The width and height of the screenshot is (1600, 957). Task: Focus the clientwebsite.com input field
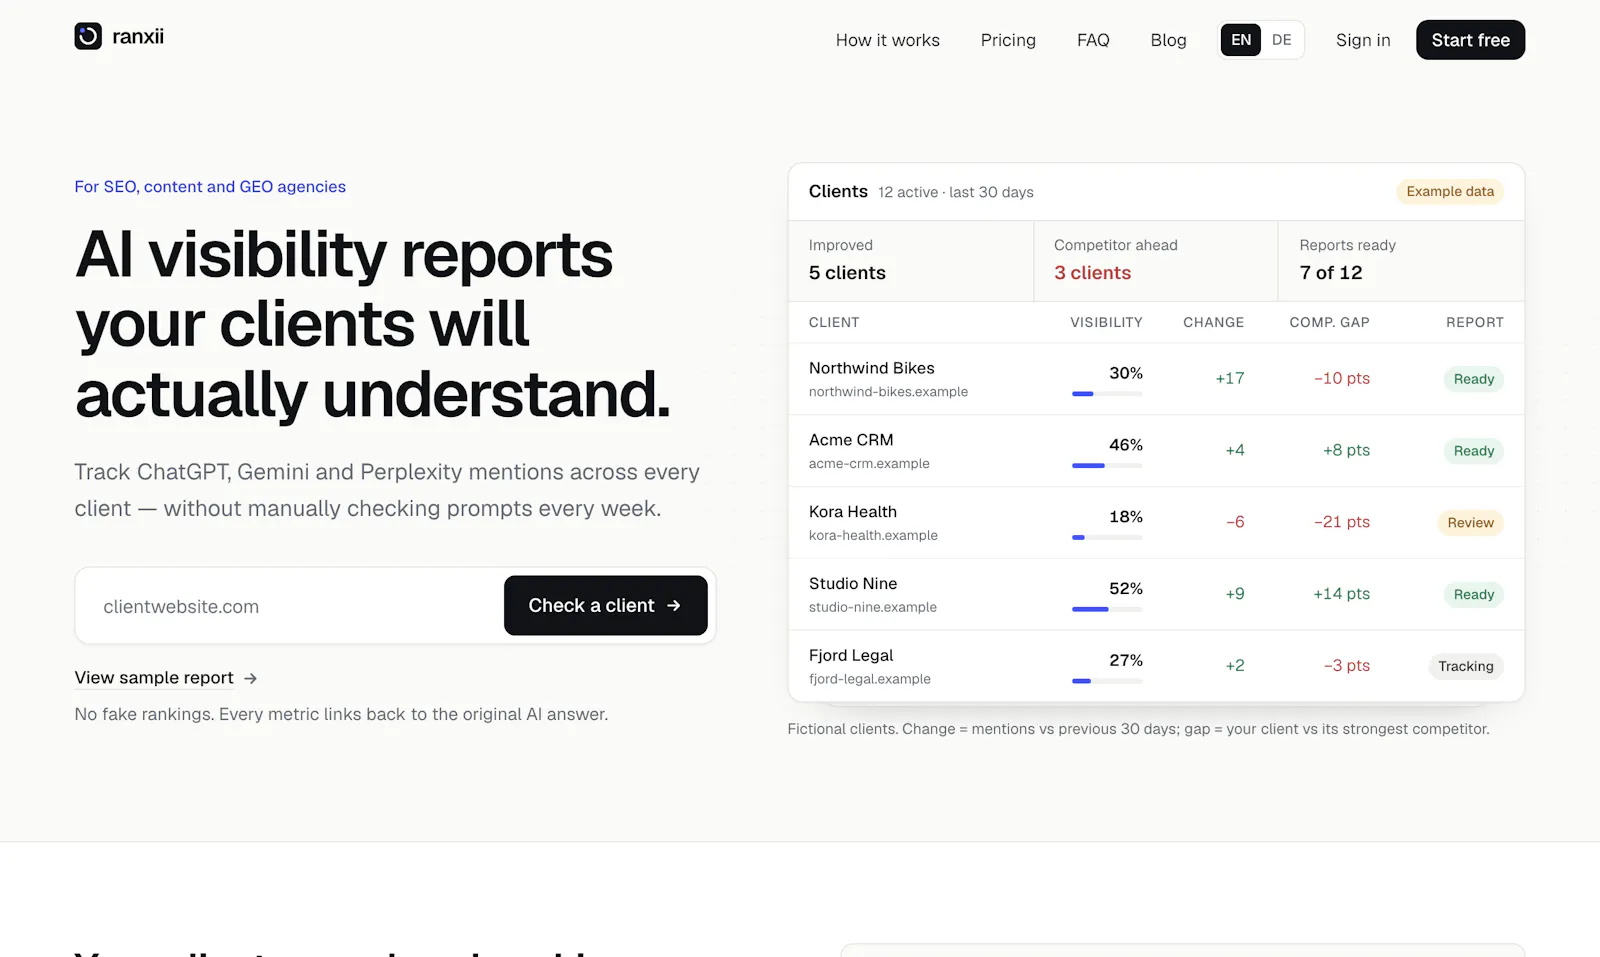point(290,606)
